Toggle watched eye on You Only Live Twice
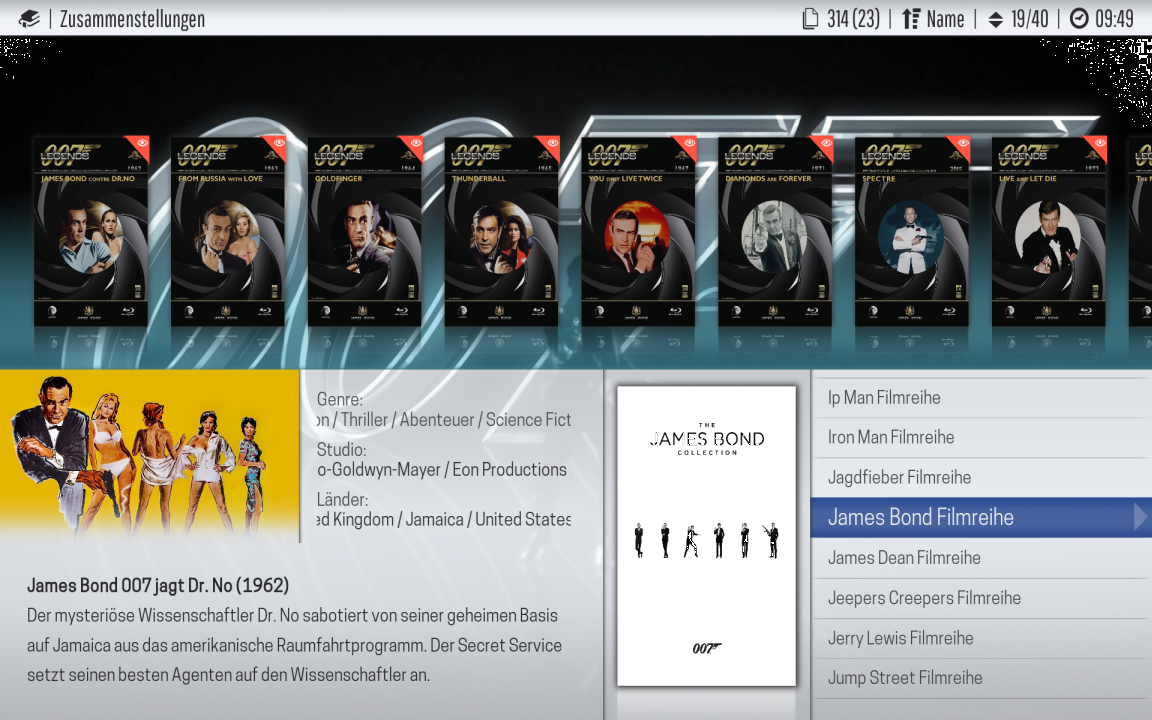This screenshot has width=1152, height=720. 688,143
